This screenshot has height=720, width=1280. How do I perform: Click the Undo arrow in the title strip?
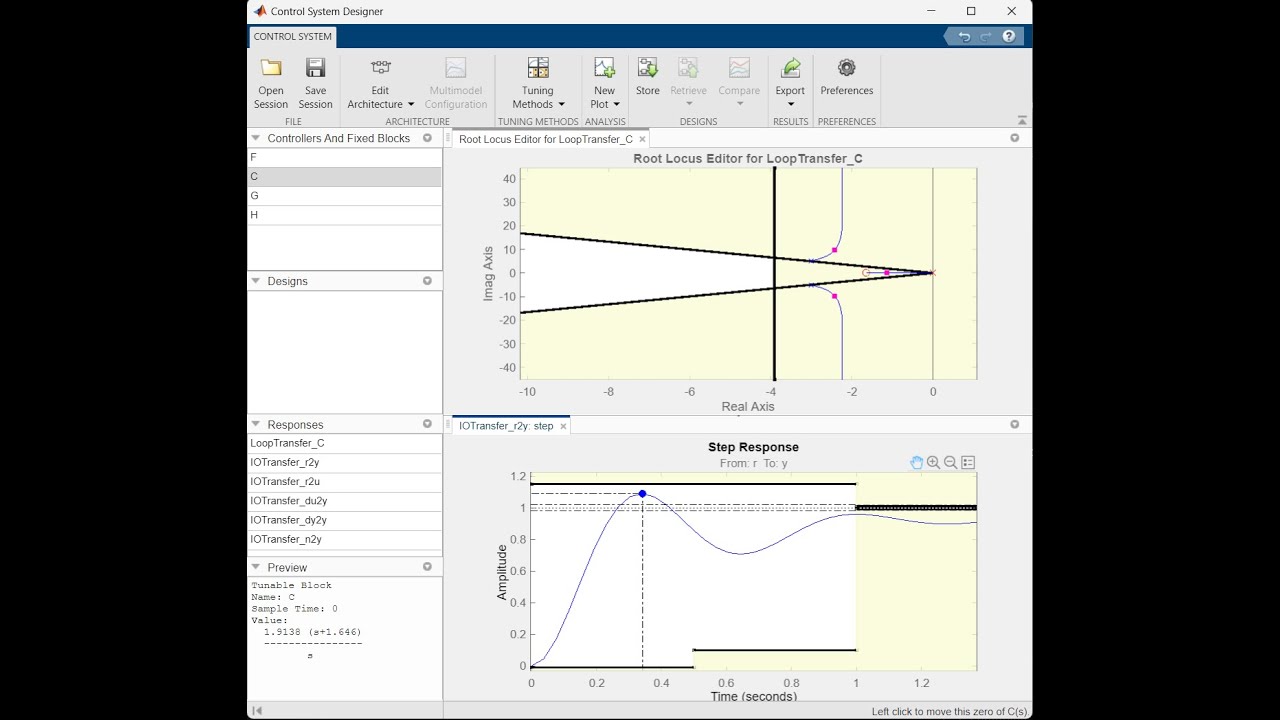(x=964, y=36)
